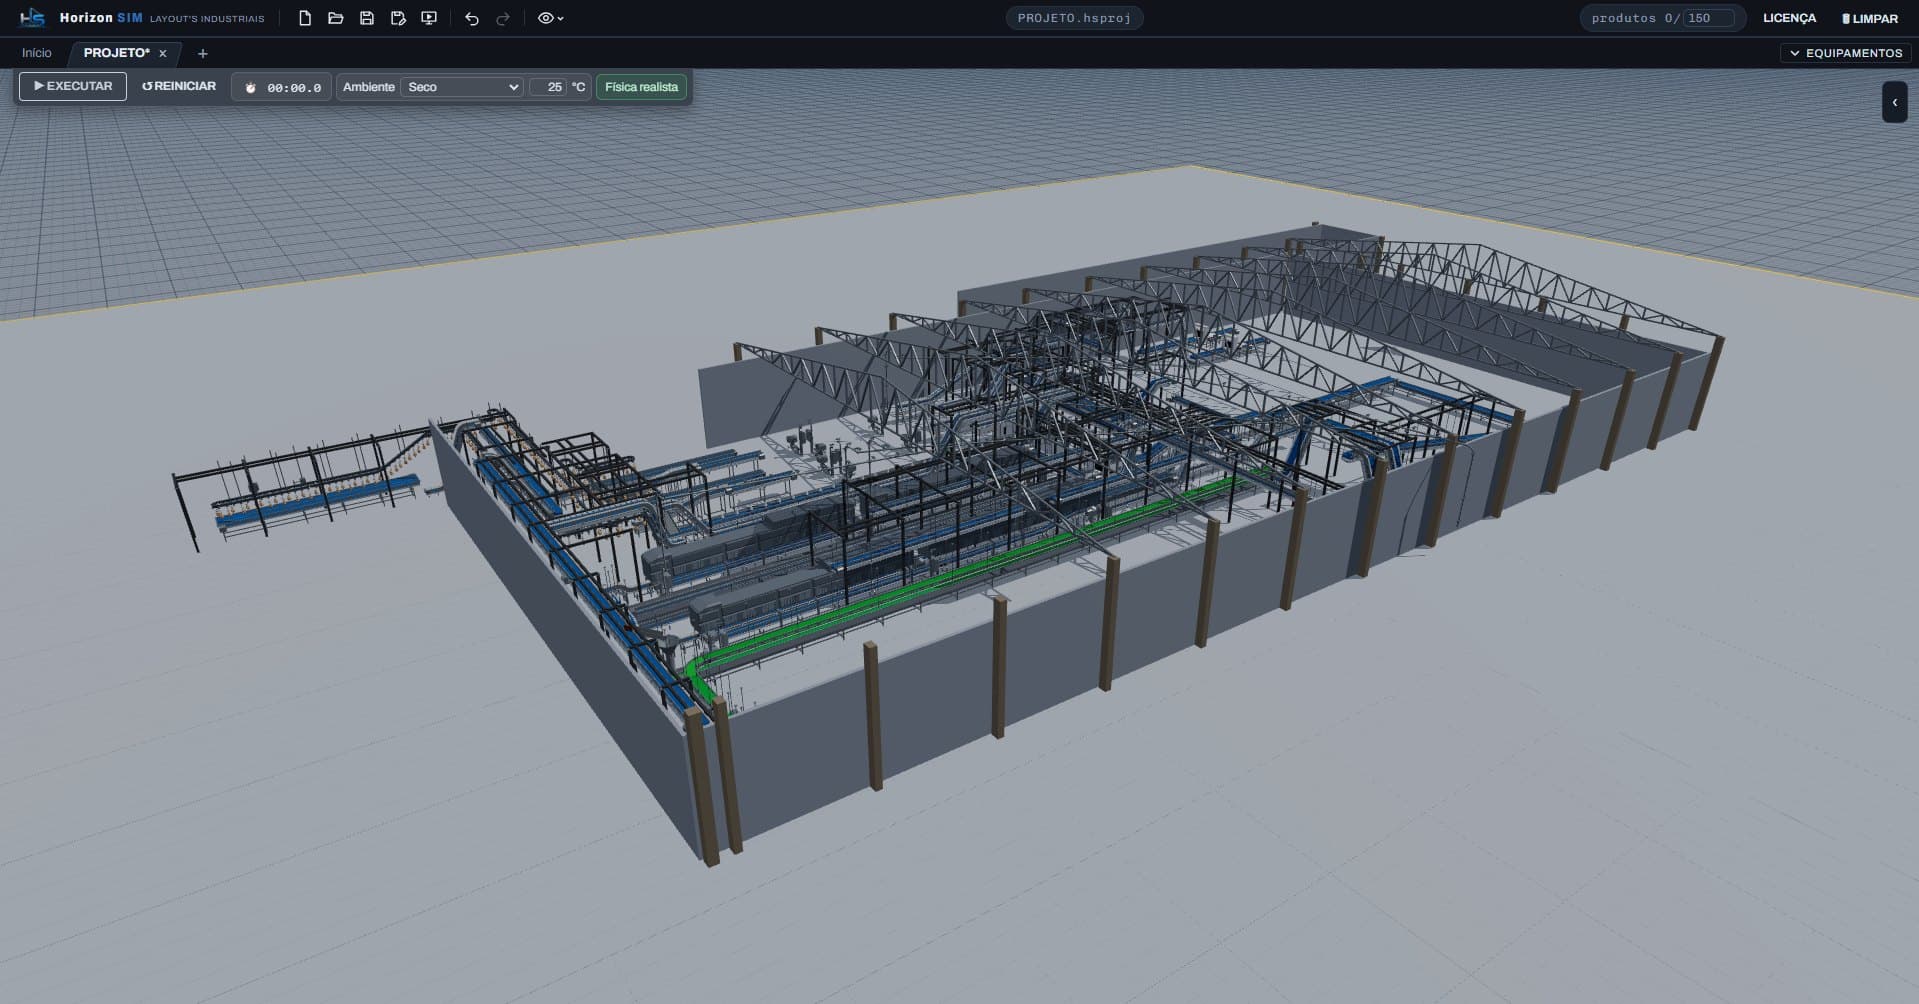The height and width of the screenshot is (1004, 1919).
Task: Run the simulation with EXECUTAR
Action: coord(73,86)
